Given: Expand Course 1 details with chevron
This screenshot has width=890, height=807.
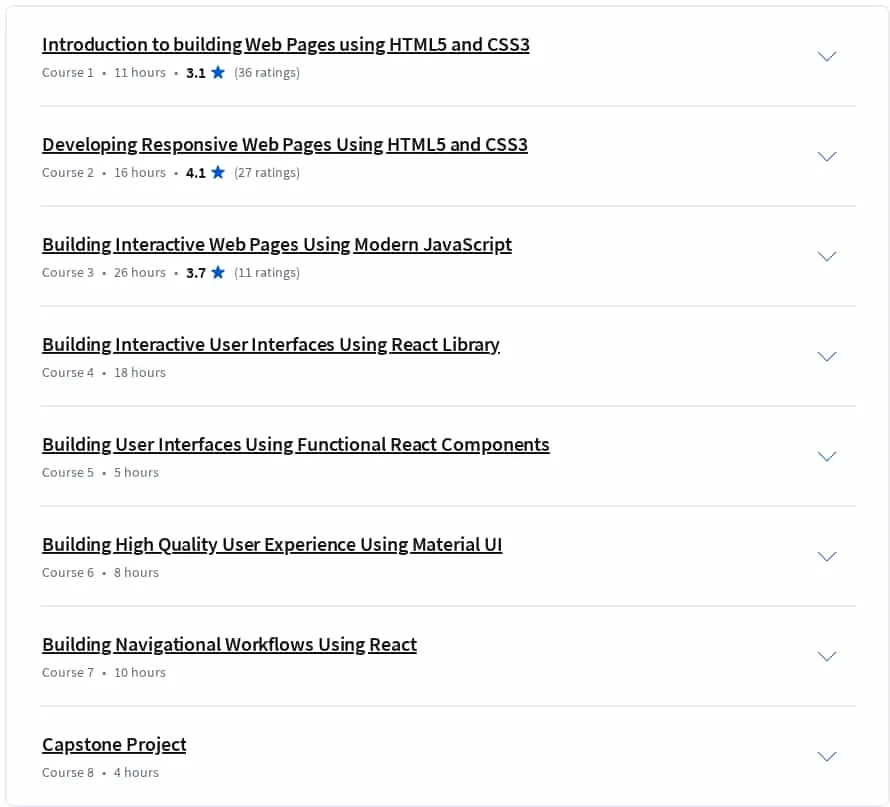Looking at the screenshot, I should [x=826, y=56].
